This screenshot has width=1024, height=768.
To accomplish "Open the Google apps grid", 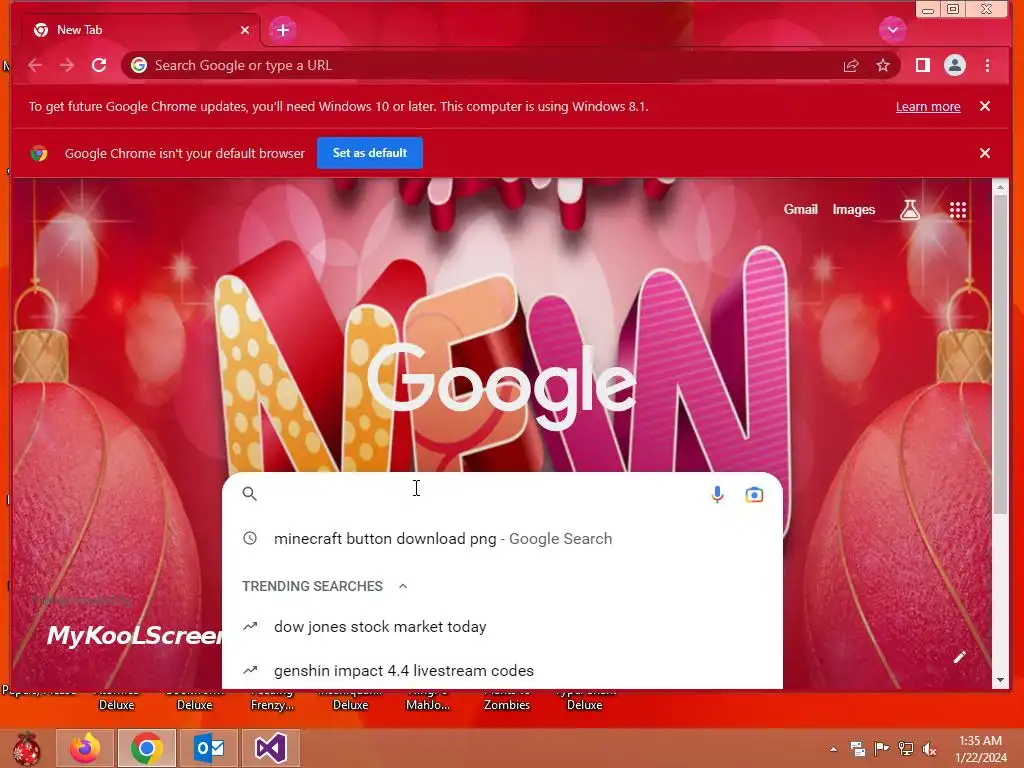I will pos(958,210).
